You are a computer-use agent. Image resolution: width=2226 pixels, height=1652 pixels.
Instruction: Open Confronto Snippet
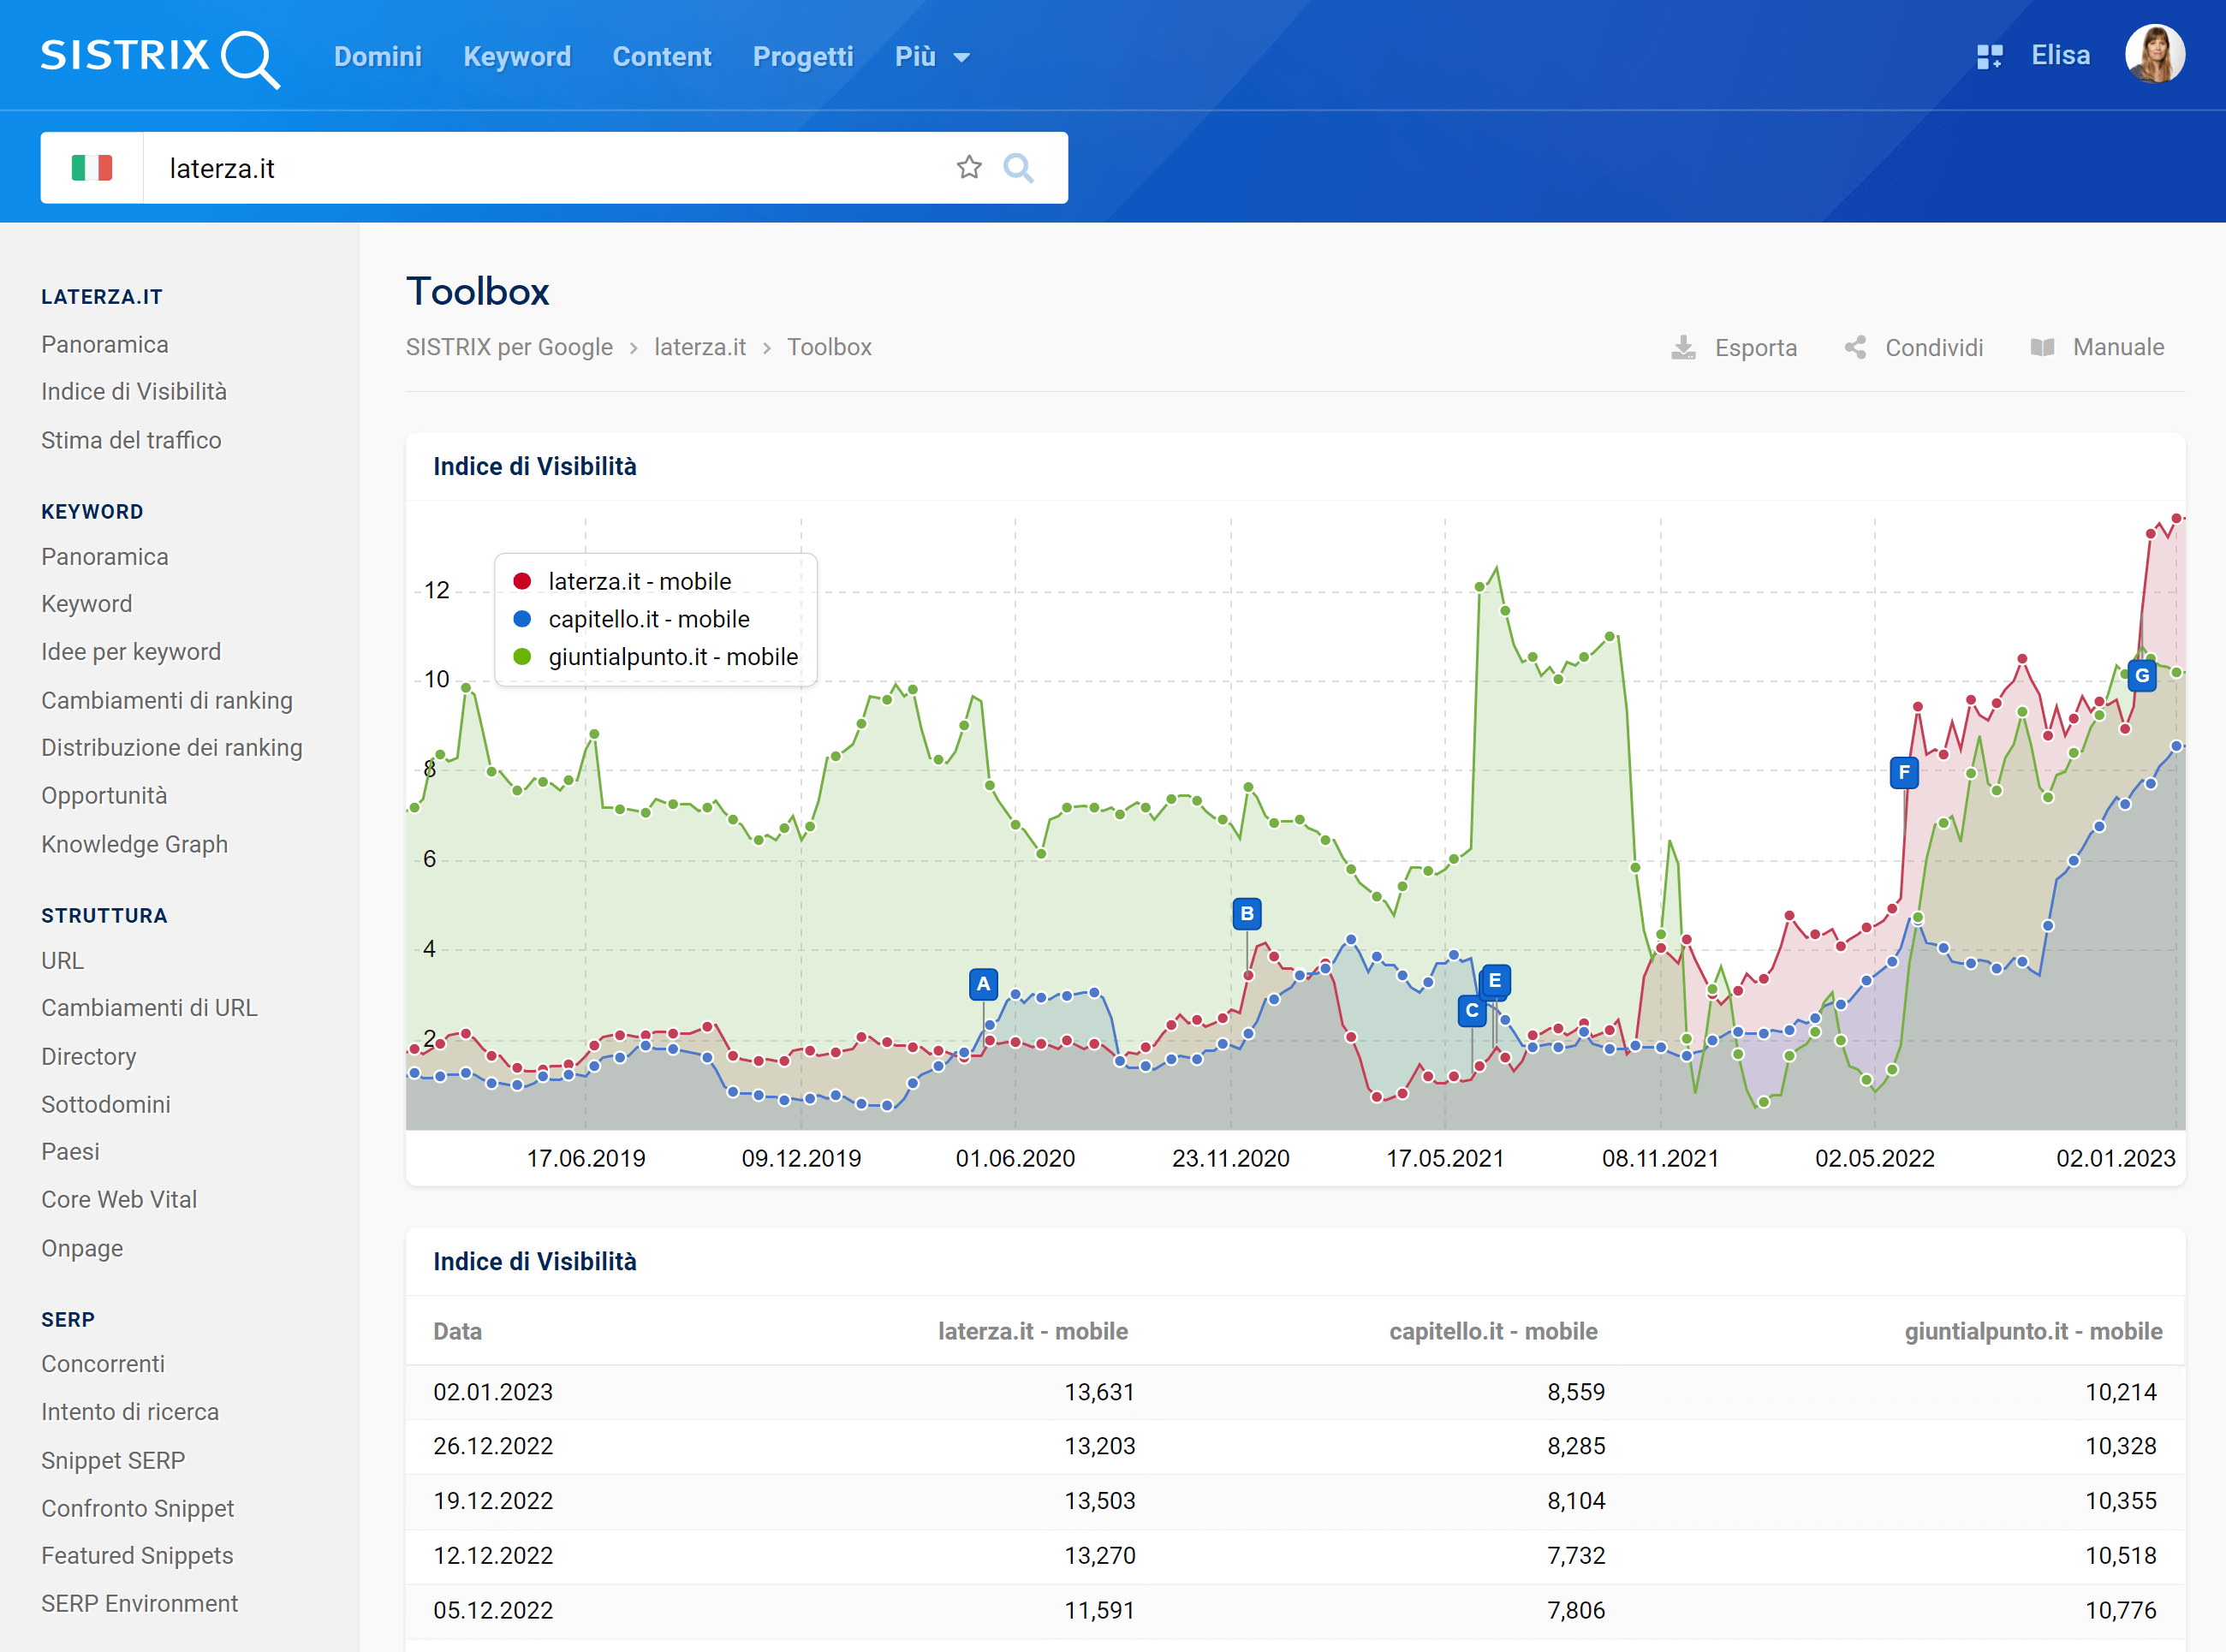point(137,1508)
